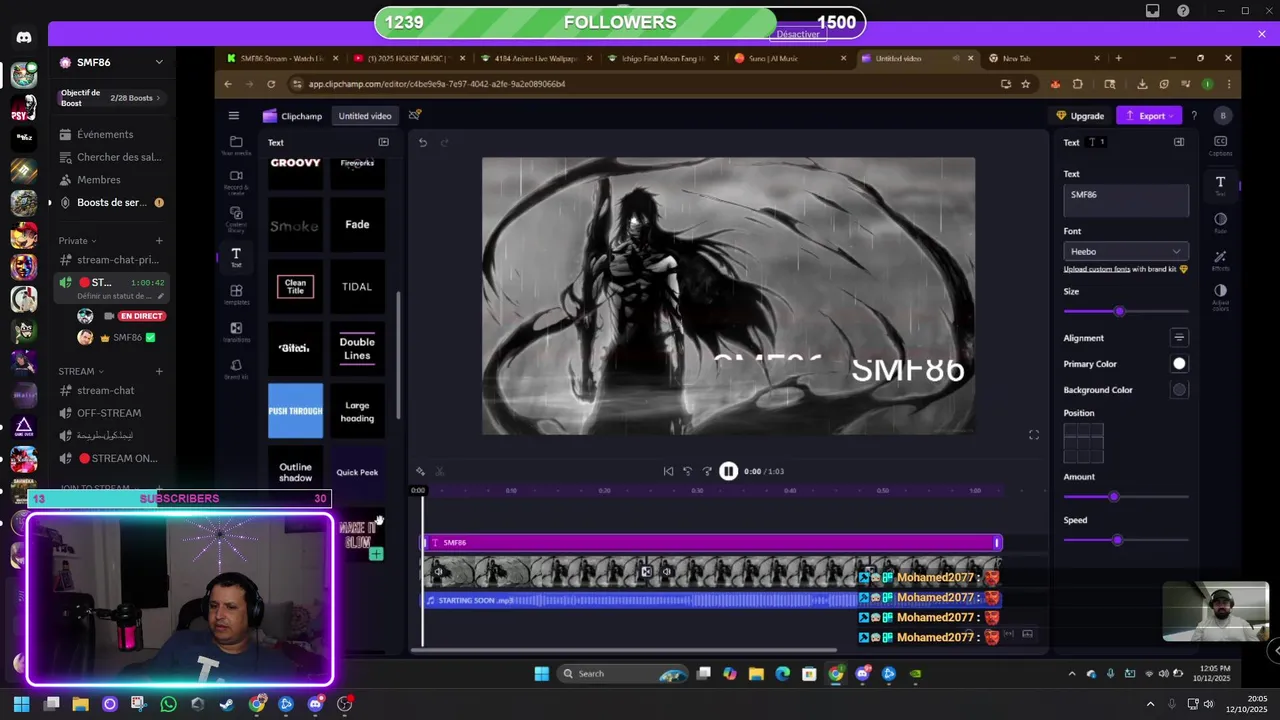Viewport: 1280px width, 720px height.
Task: Open the Content library sidebar tab
Action: pyautogui.click(x=236, y=218)
